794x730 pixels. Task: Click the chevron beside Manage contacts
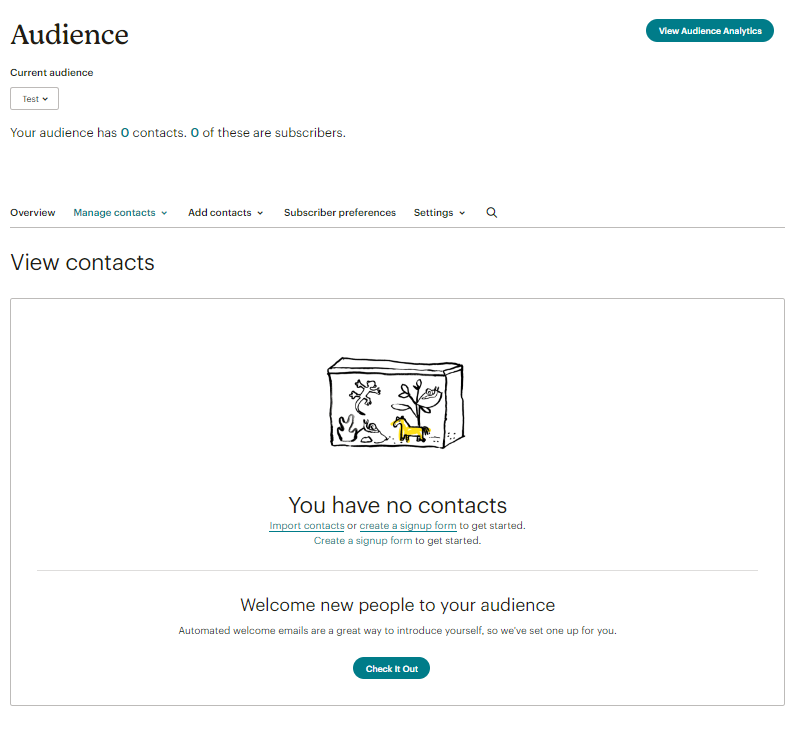pos(164,213)
